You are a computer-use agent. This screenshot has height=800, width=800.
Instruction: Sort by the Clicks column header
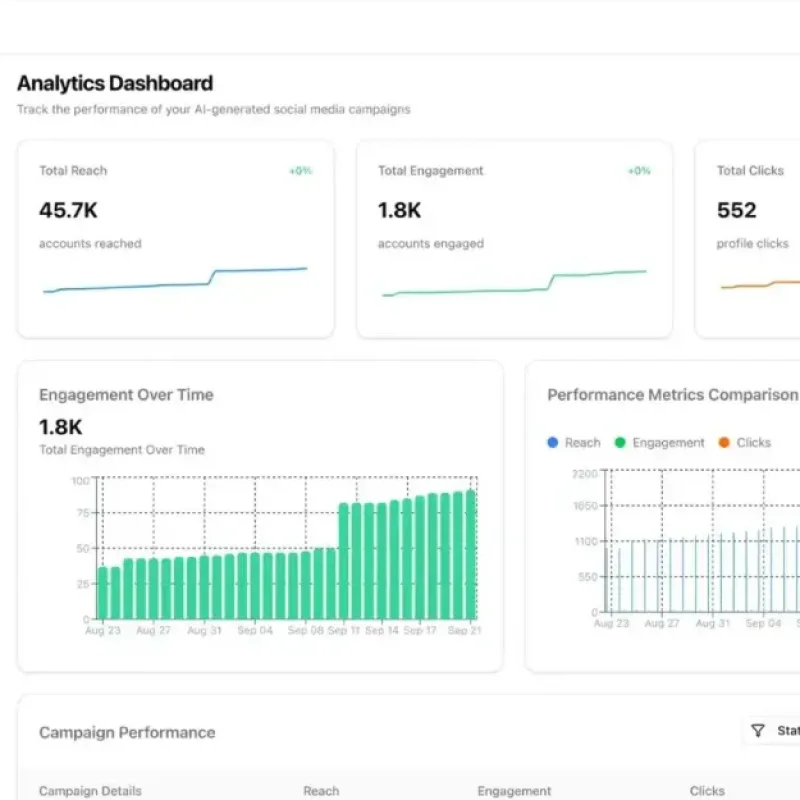click(x=707, y=790)
